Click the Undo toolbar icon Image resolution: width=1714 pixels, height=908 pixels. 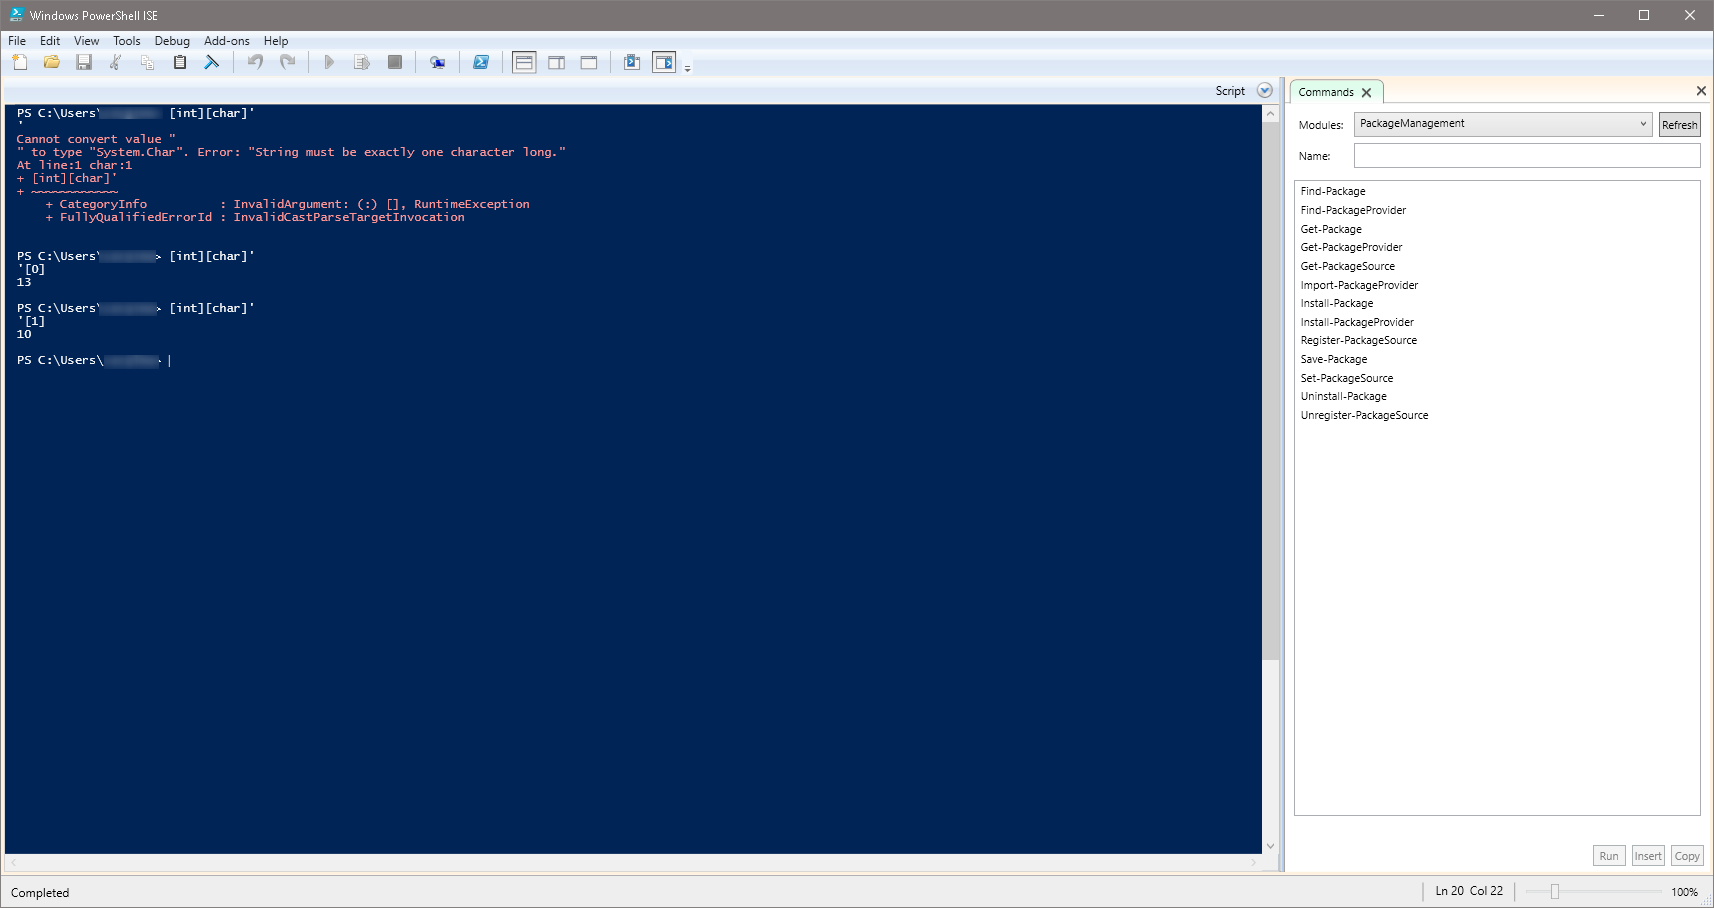pyautogui.click(x=254, y=62)
